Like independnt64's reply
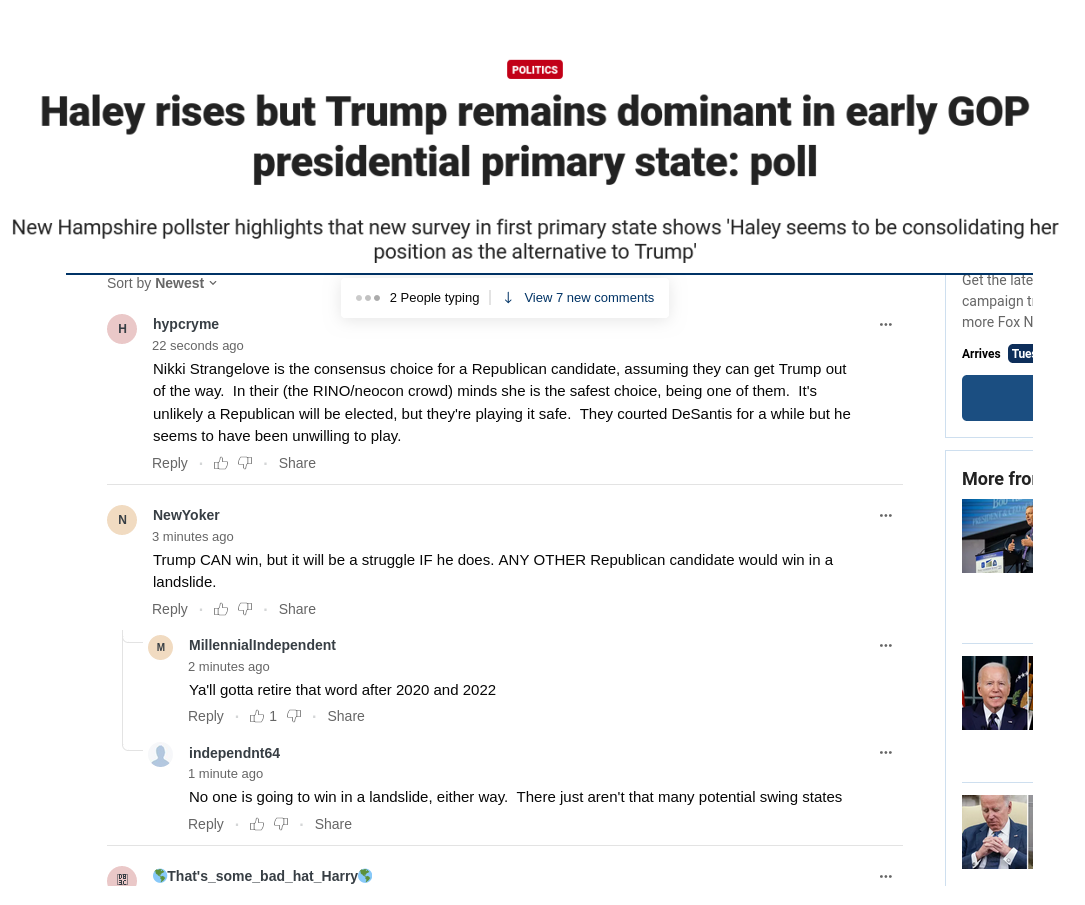 pos(257,824)
